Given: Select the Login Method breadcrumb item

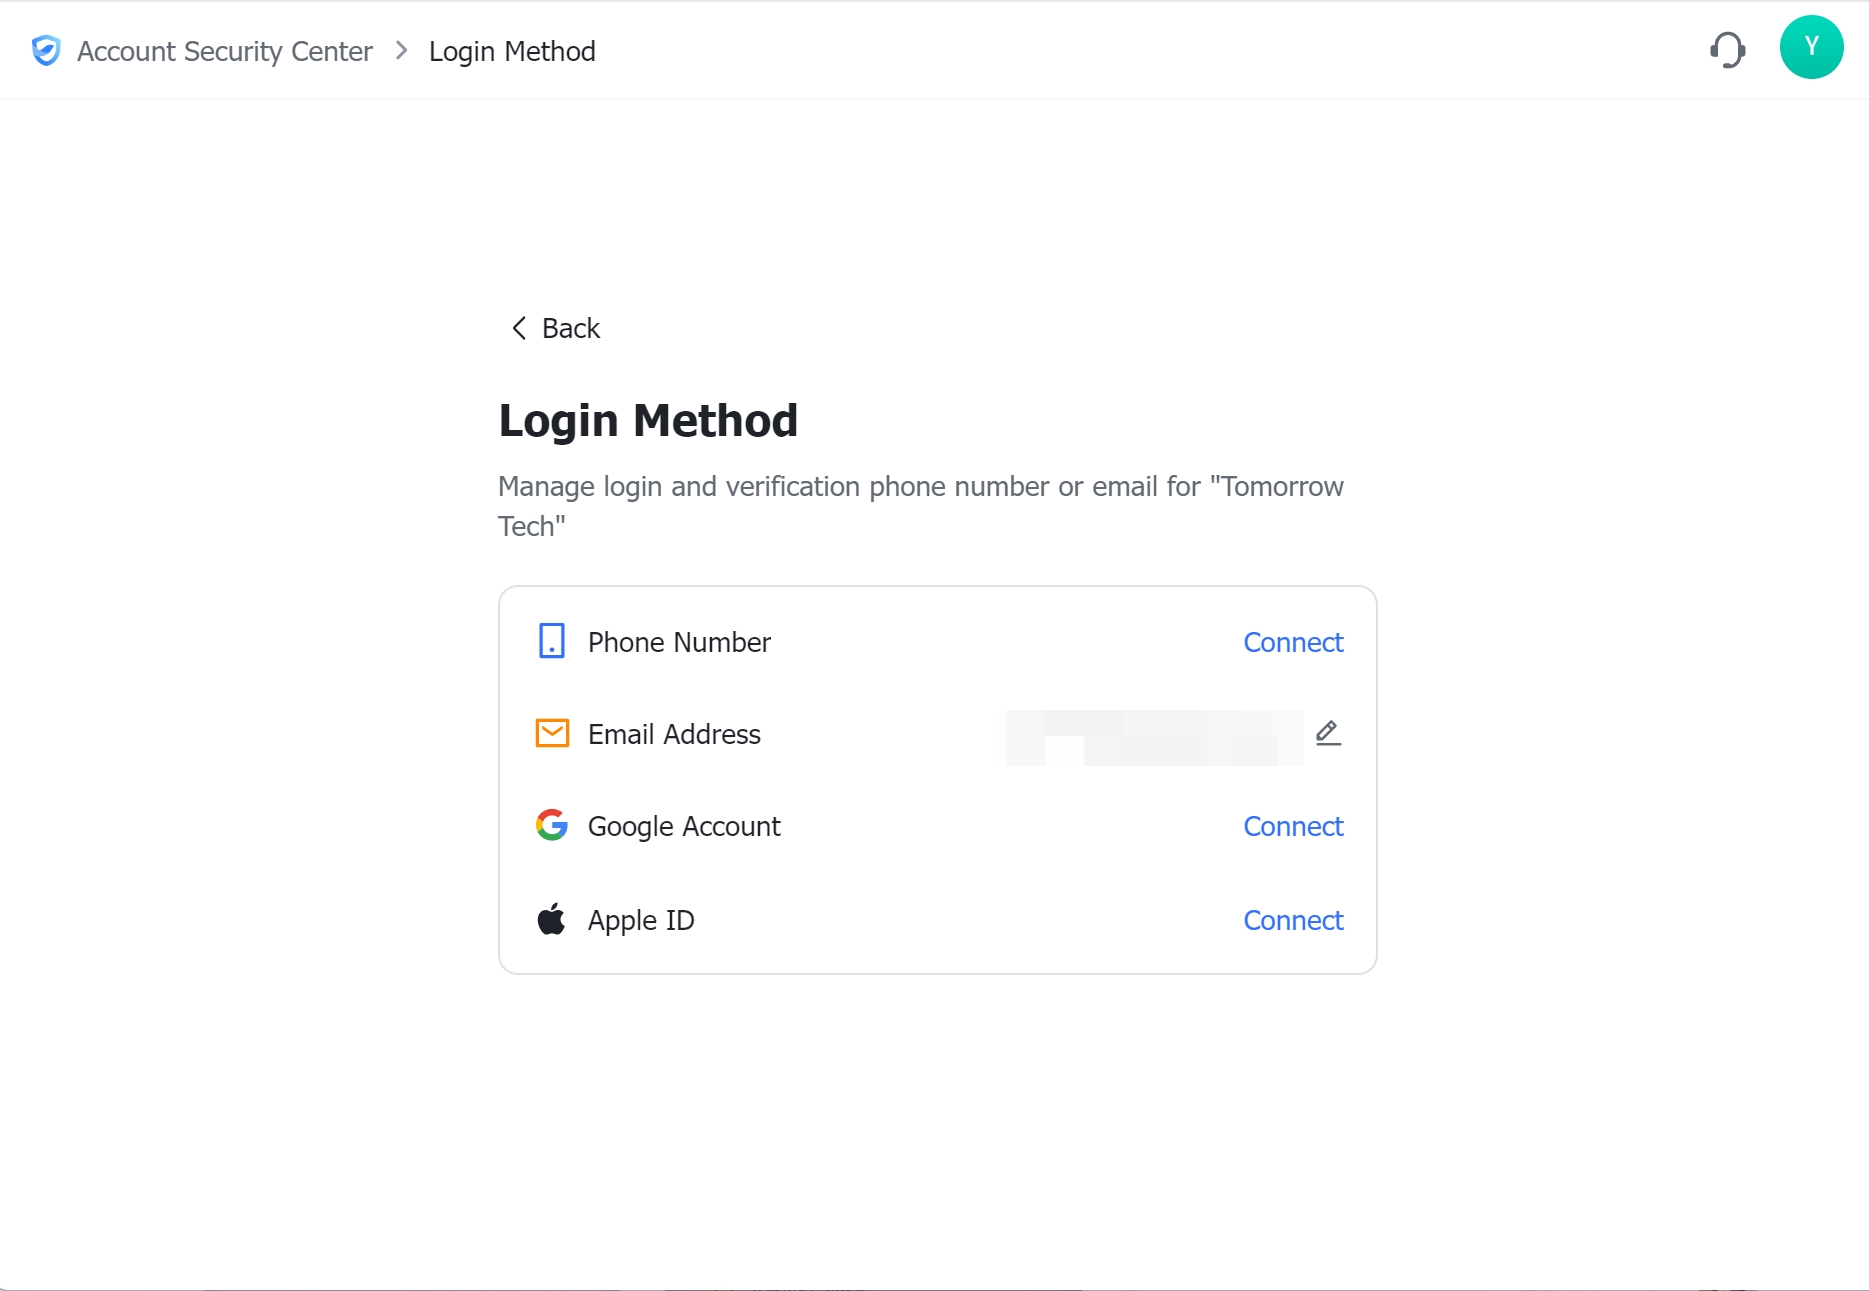Looking at the screenshot, I should click(512, 51).
